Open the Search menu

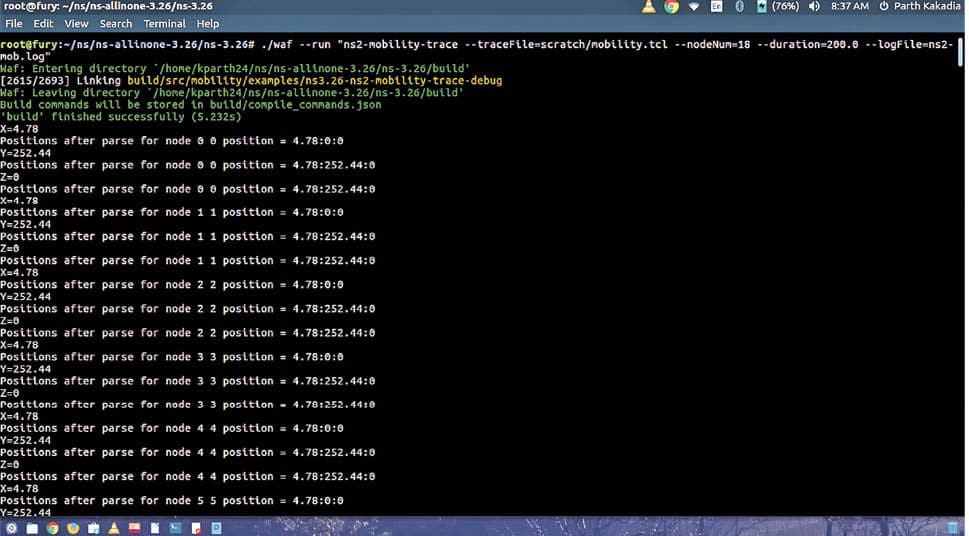tap(116, 23)
